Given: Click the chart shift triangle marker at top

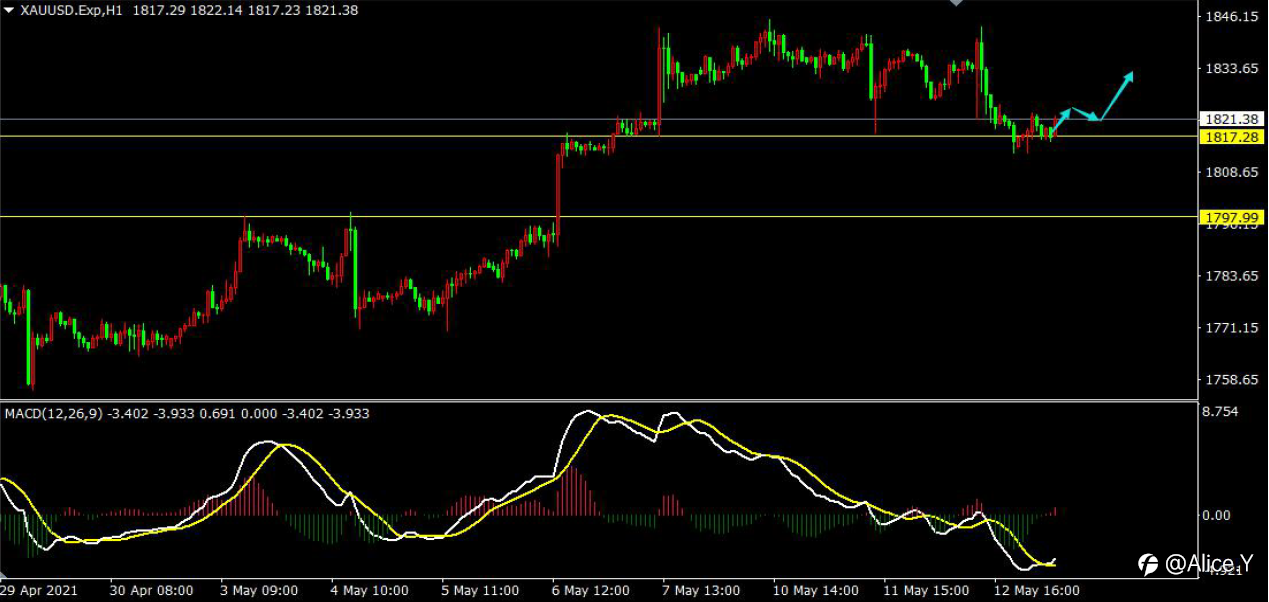Looking at the screenshot, I should pyautogui.click(x=956, y=3).
